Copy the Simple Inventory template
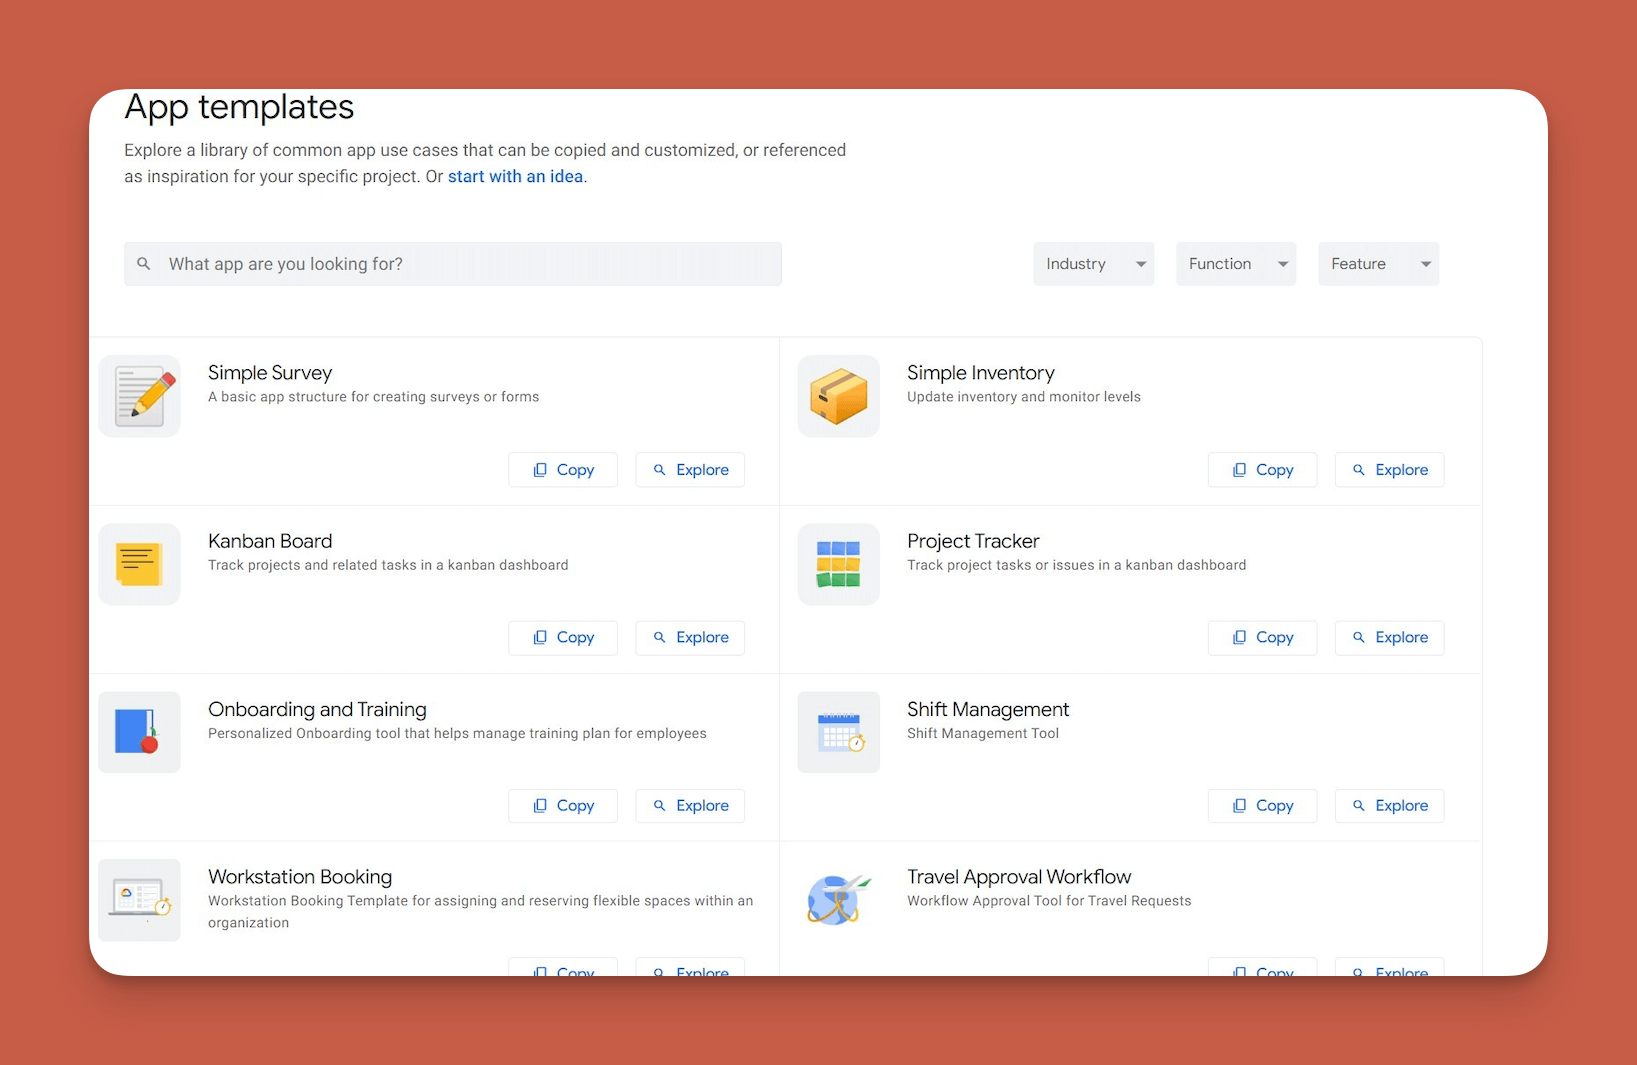The height and width of the screenshot is (1065, 1637). [1262, 470]
